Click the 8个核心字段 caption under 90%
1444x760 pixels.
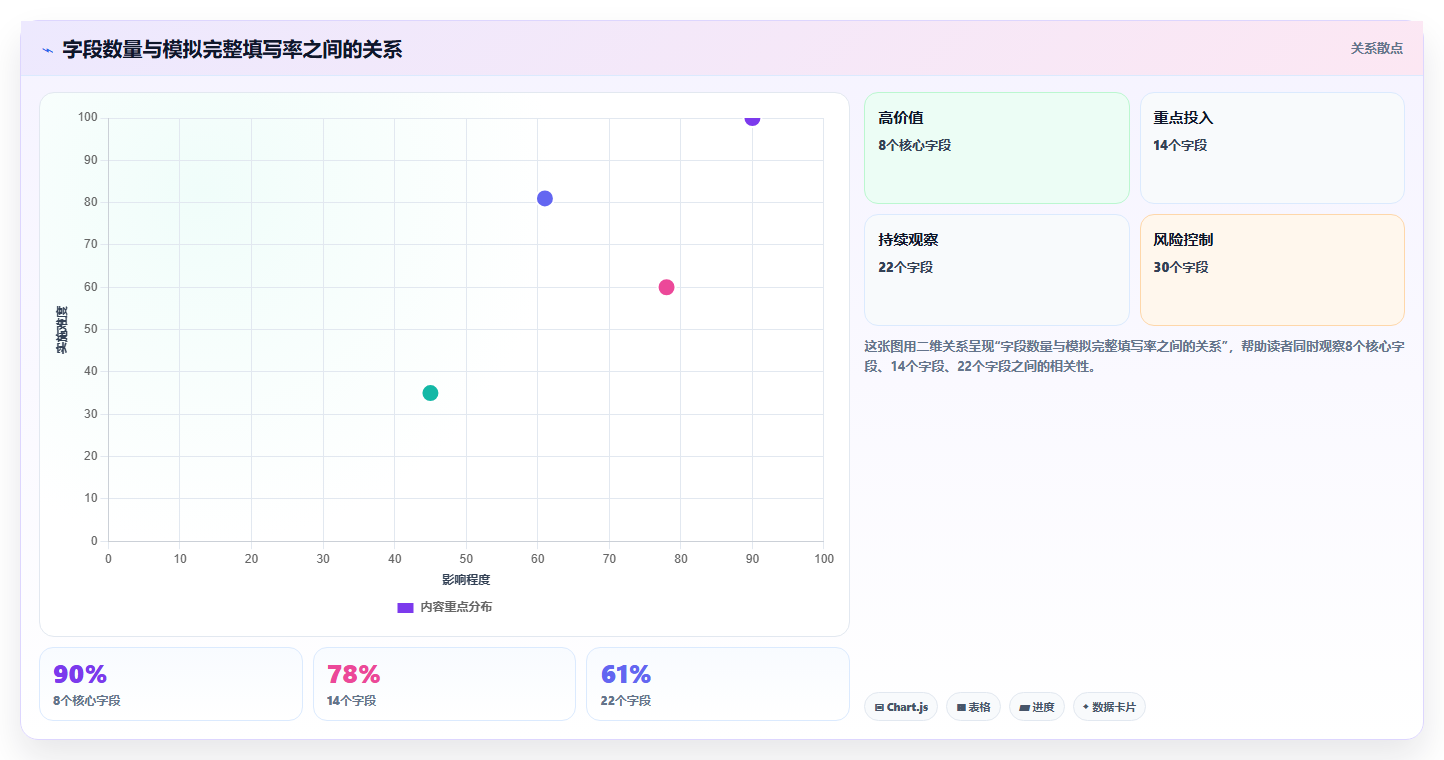pos(87,701)
